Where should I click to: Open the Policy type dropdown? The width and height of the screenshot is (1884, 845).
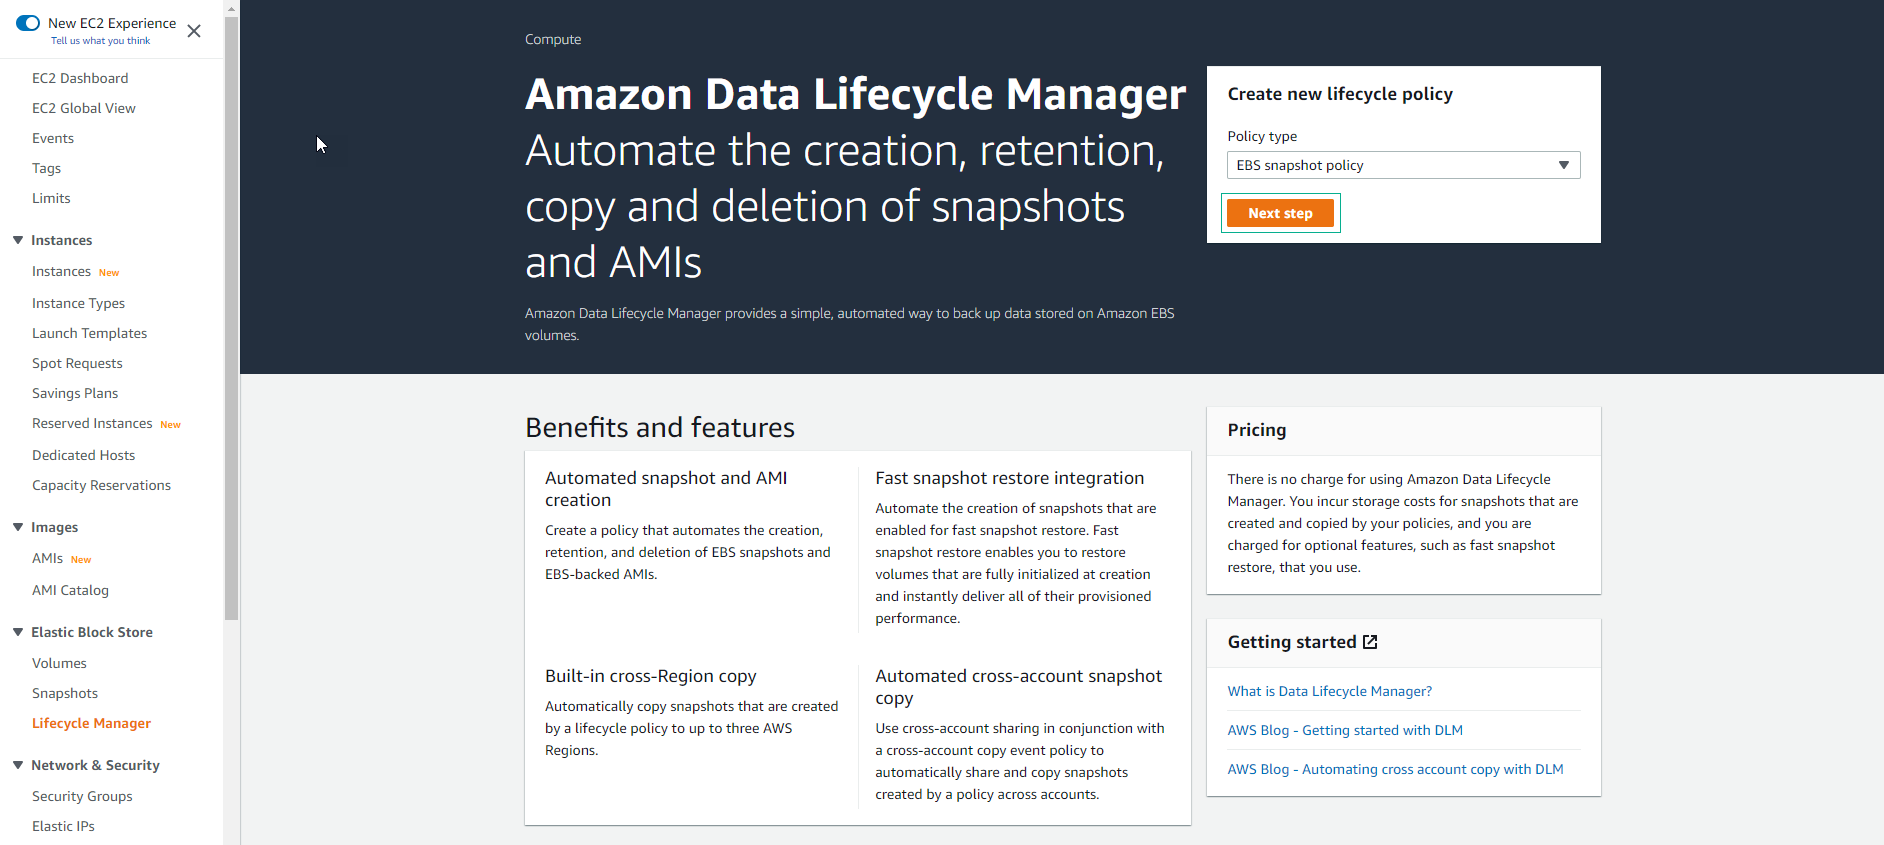(1403, 165)
